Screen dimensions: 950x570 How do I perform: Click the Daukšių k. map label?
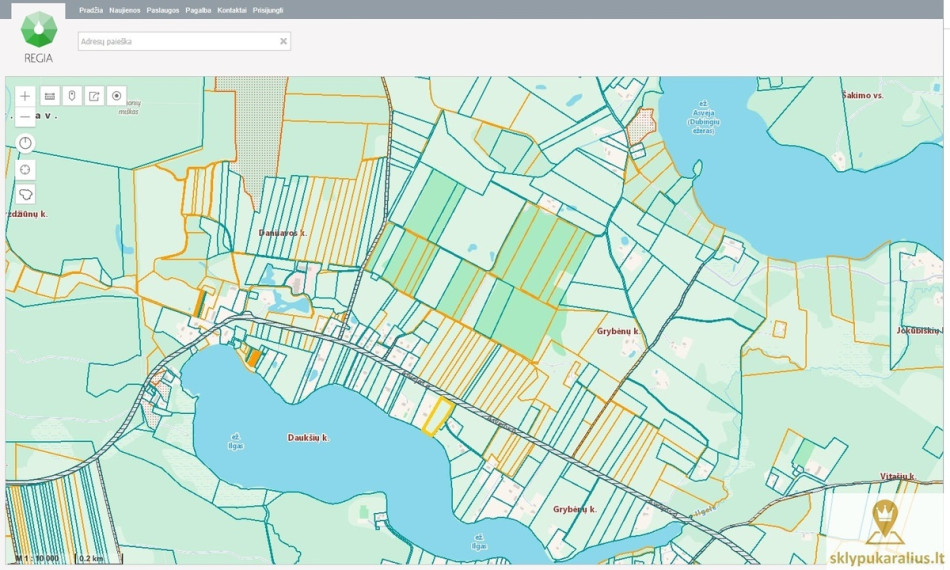(308, 437)
